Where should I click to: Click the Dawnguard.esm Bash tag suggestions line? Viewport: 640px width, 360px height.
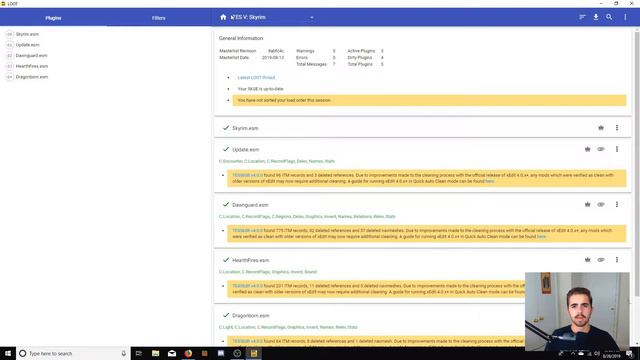(307, 216)
